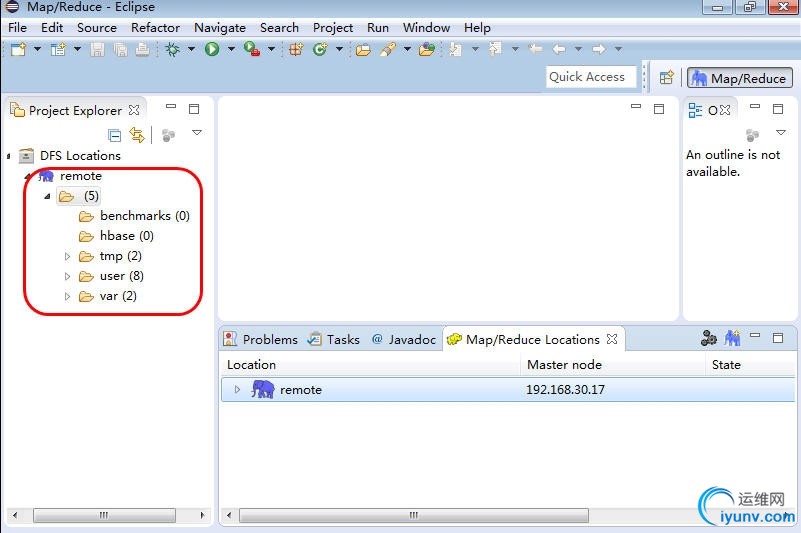Click Edit Hadoop location gear icon
The image size is (801, 533).
coord(709,338)
